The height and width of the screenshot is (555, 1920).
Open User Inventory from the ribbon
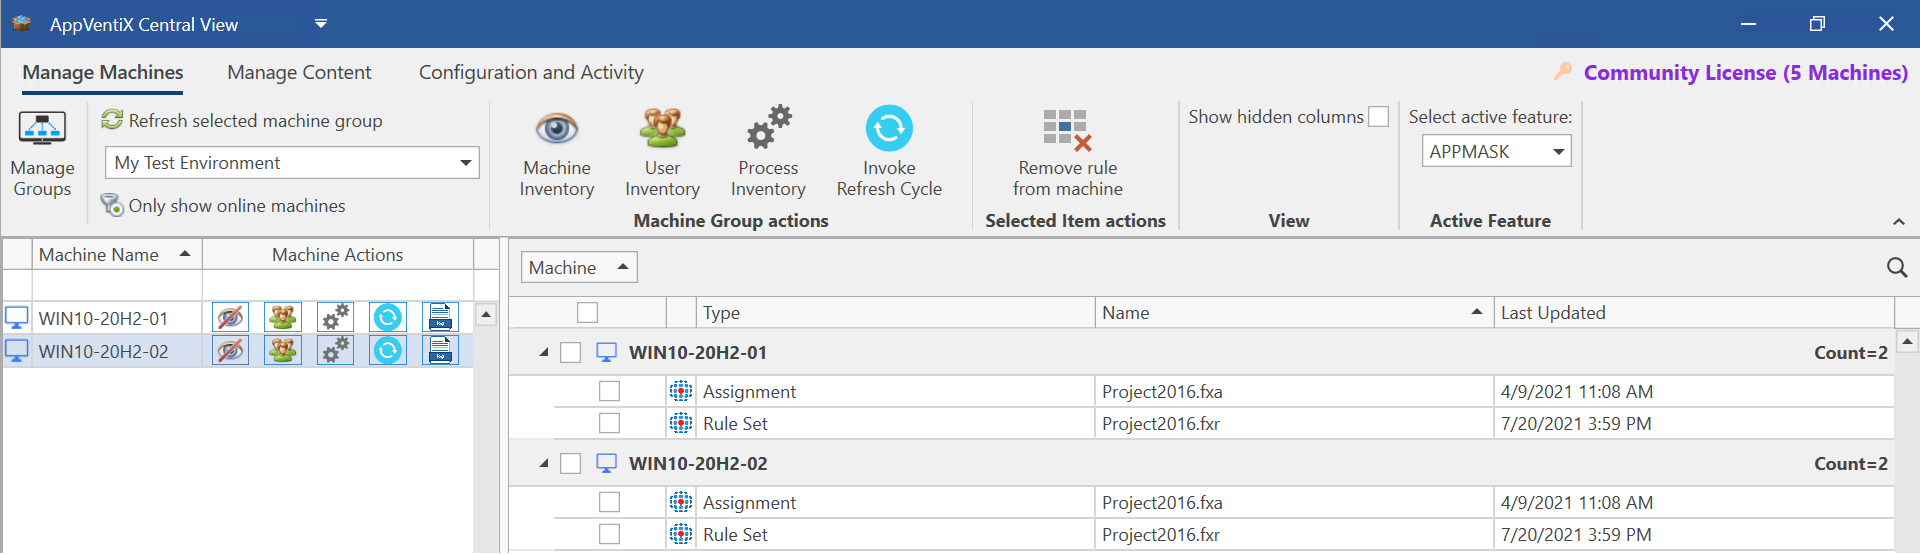coord(662,151)
